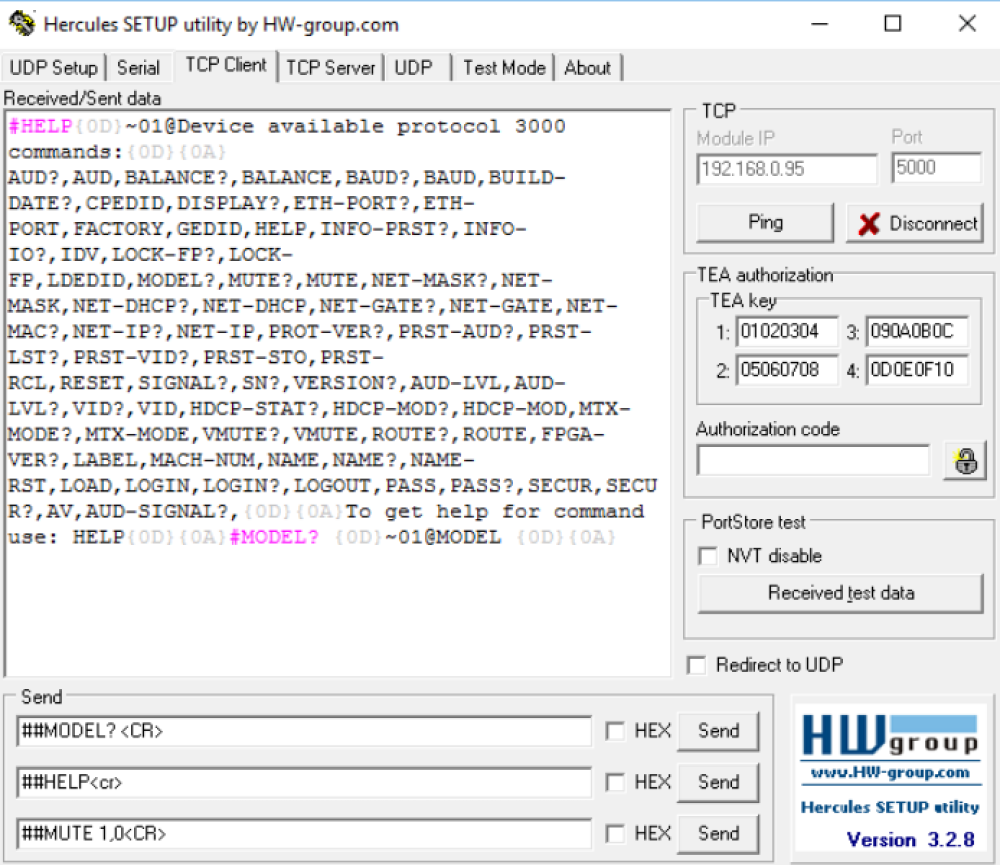This screenshot has height=865, width=1000.
Task: Focus TEA key 2 field 05060708
Action: 787,370
